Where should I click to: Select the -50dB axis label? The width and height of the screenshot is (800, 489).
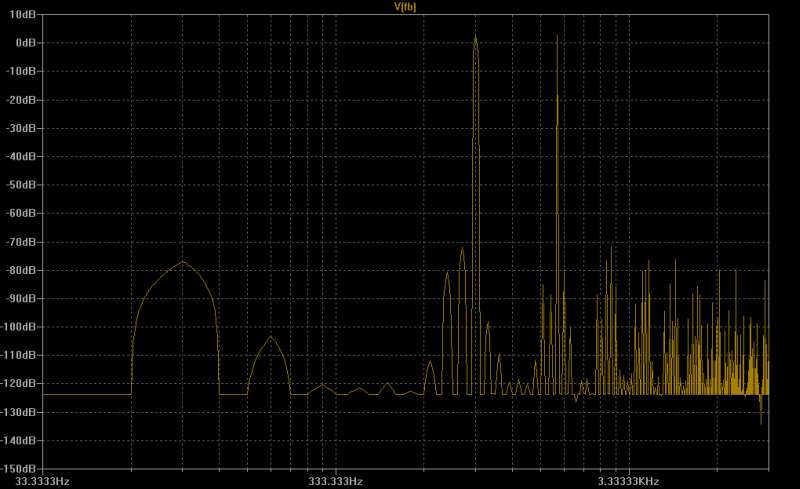tap(21, 185)
